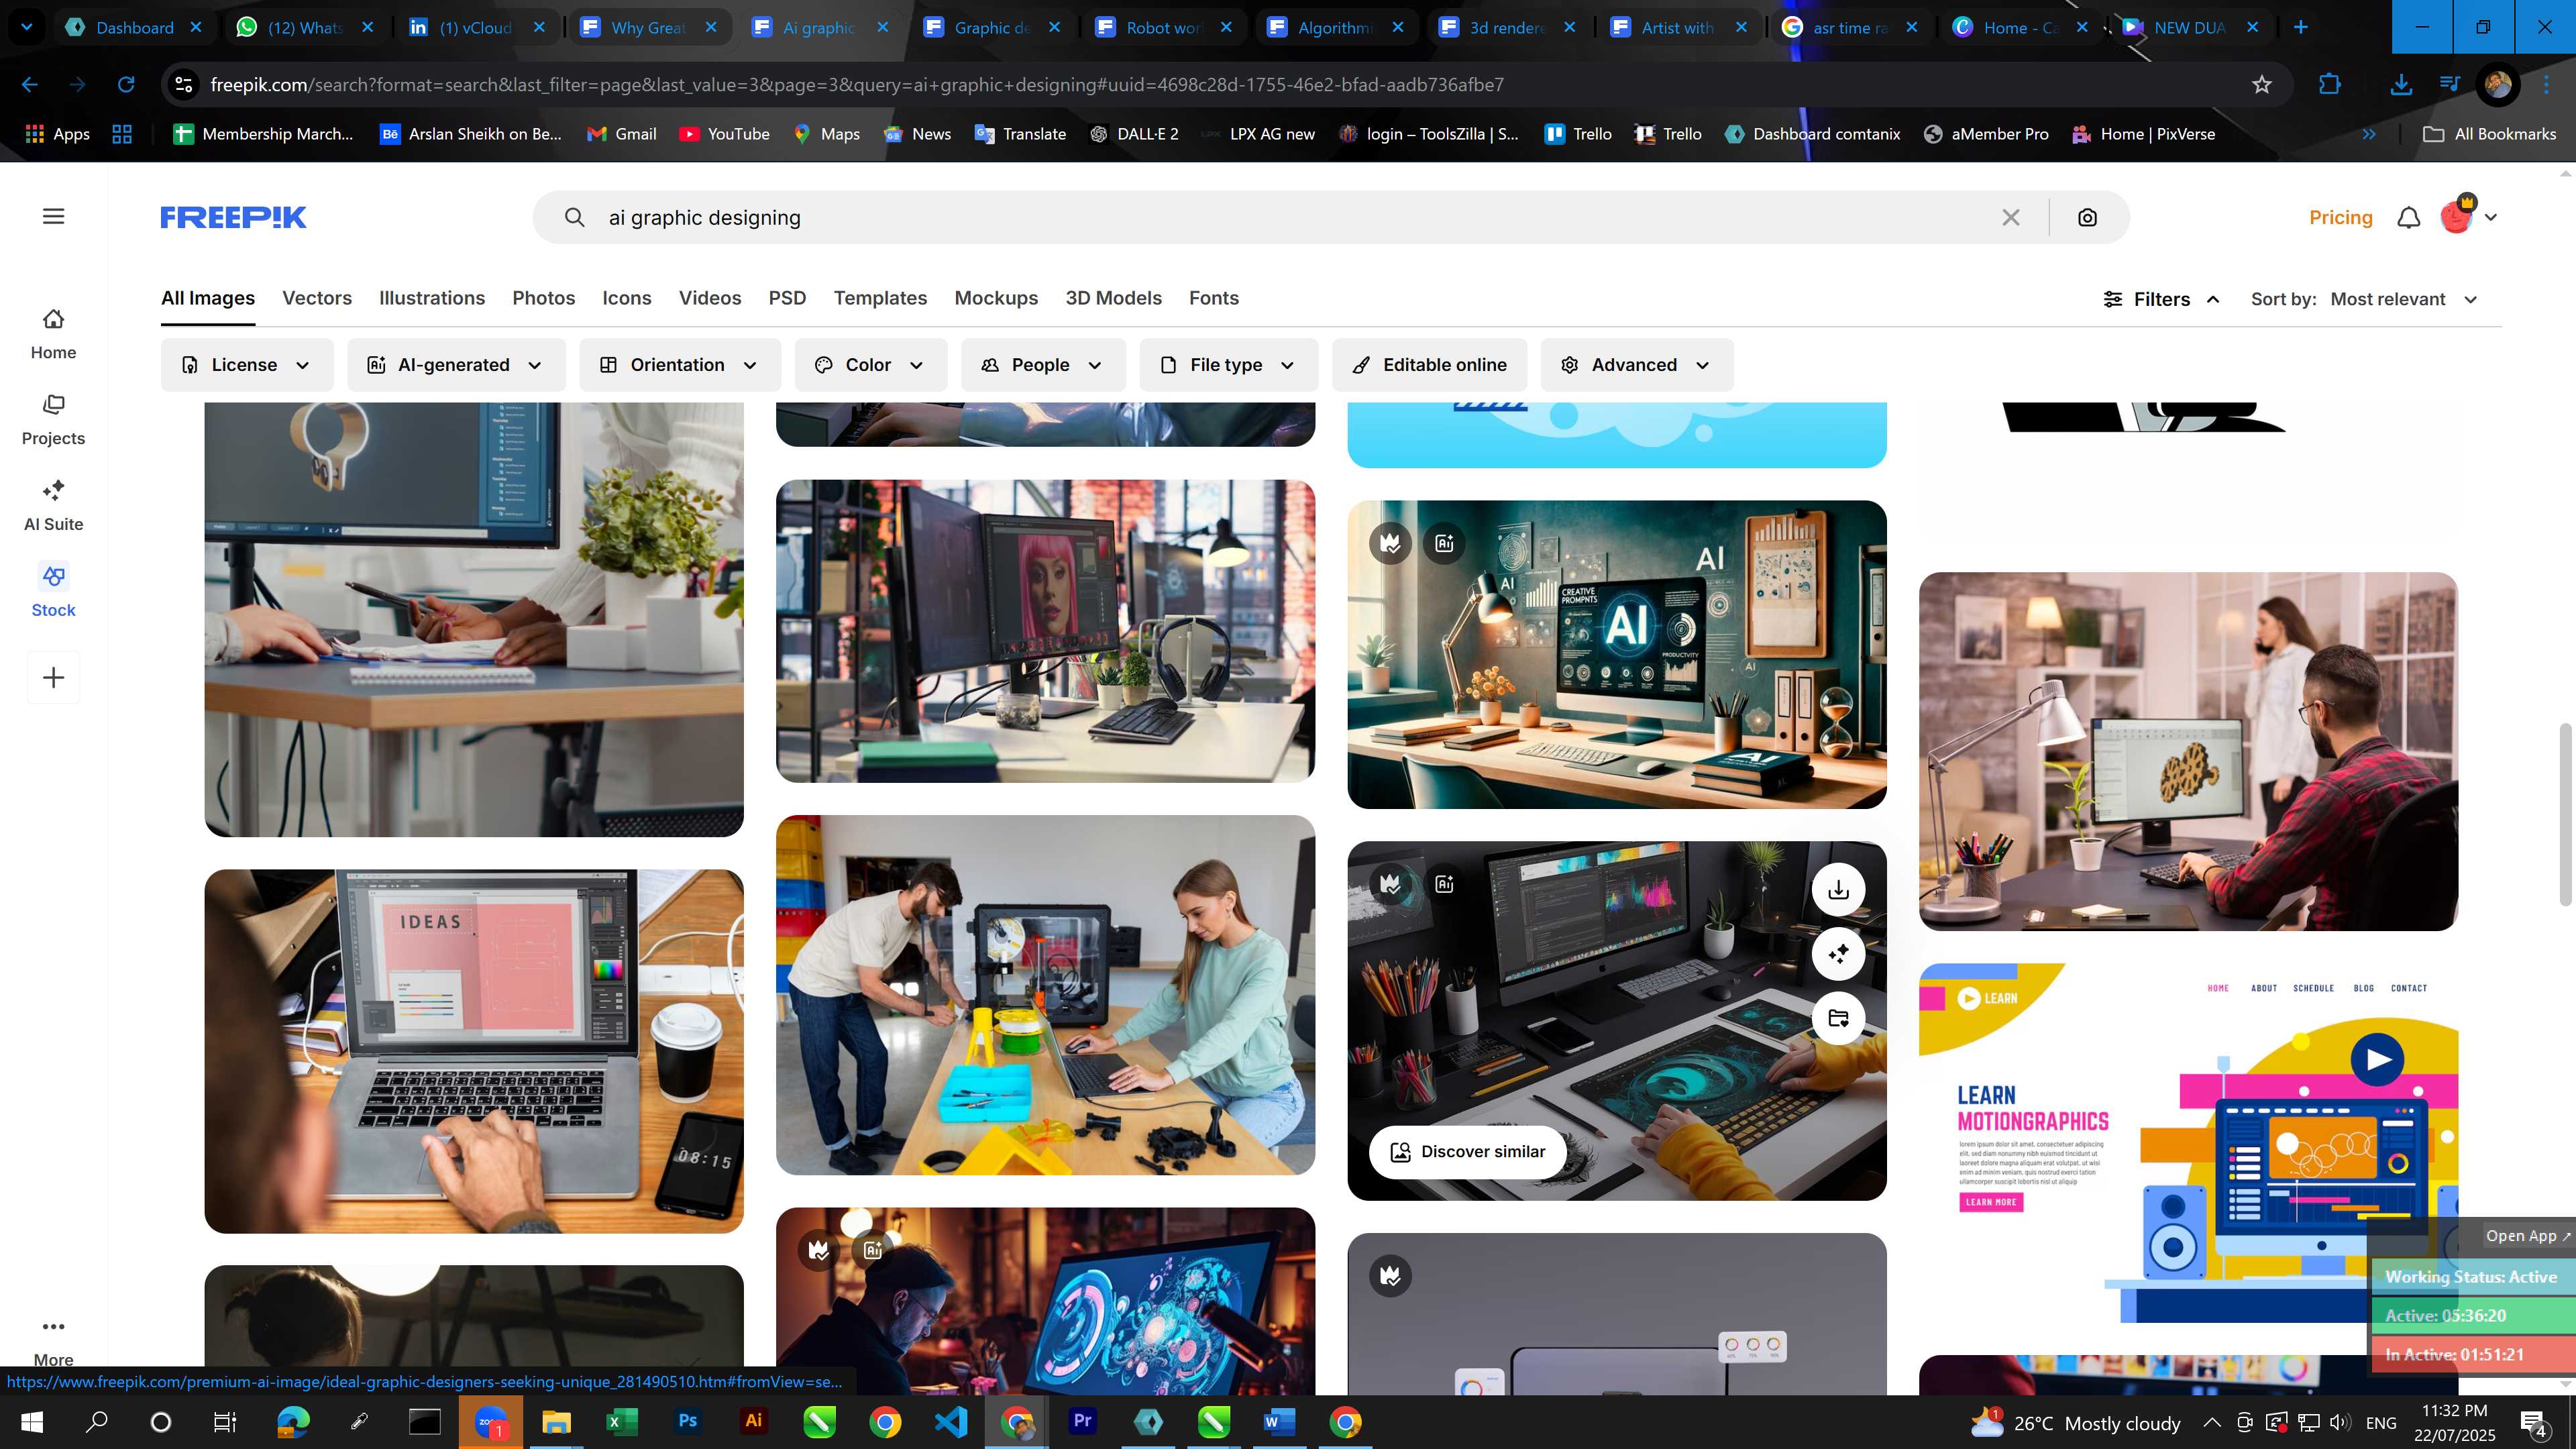
Task: Open the 3D printer workshop photo
Action: point(1045,995)
